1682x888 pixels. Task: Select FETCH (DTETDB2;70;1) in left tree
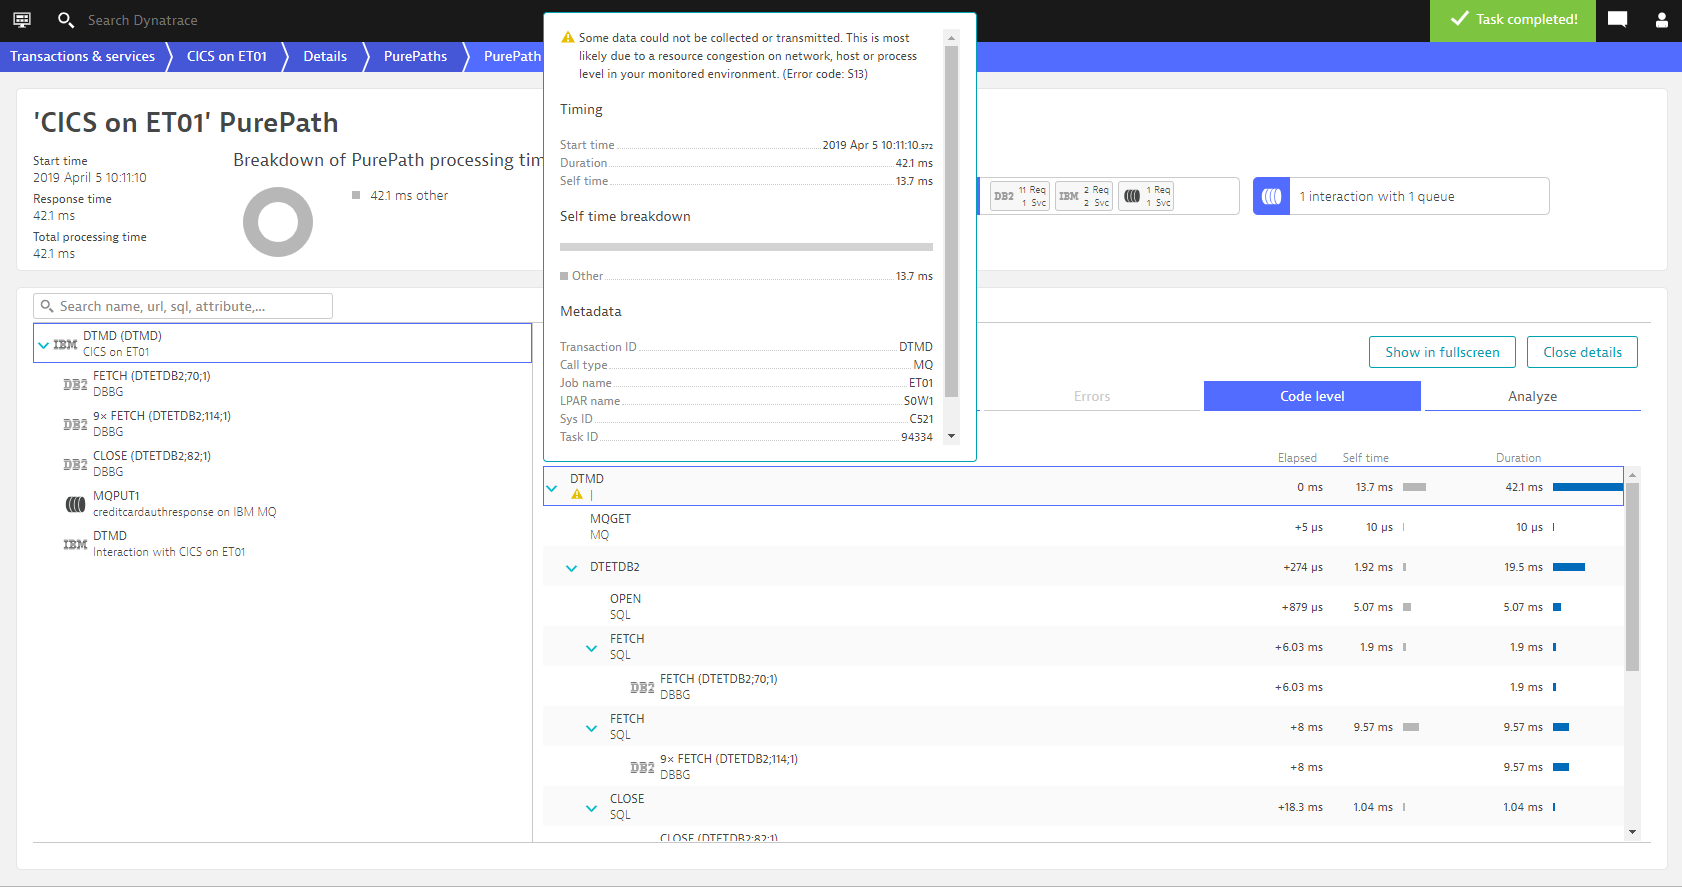(x=282, y=384)
